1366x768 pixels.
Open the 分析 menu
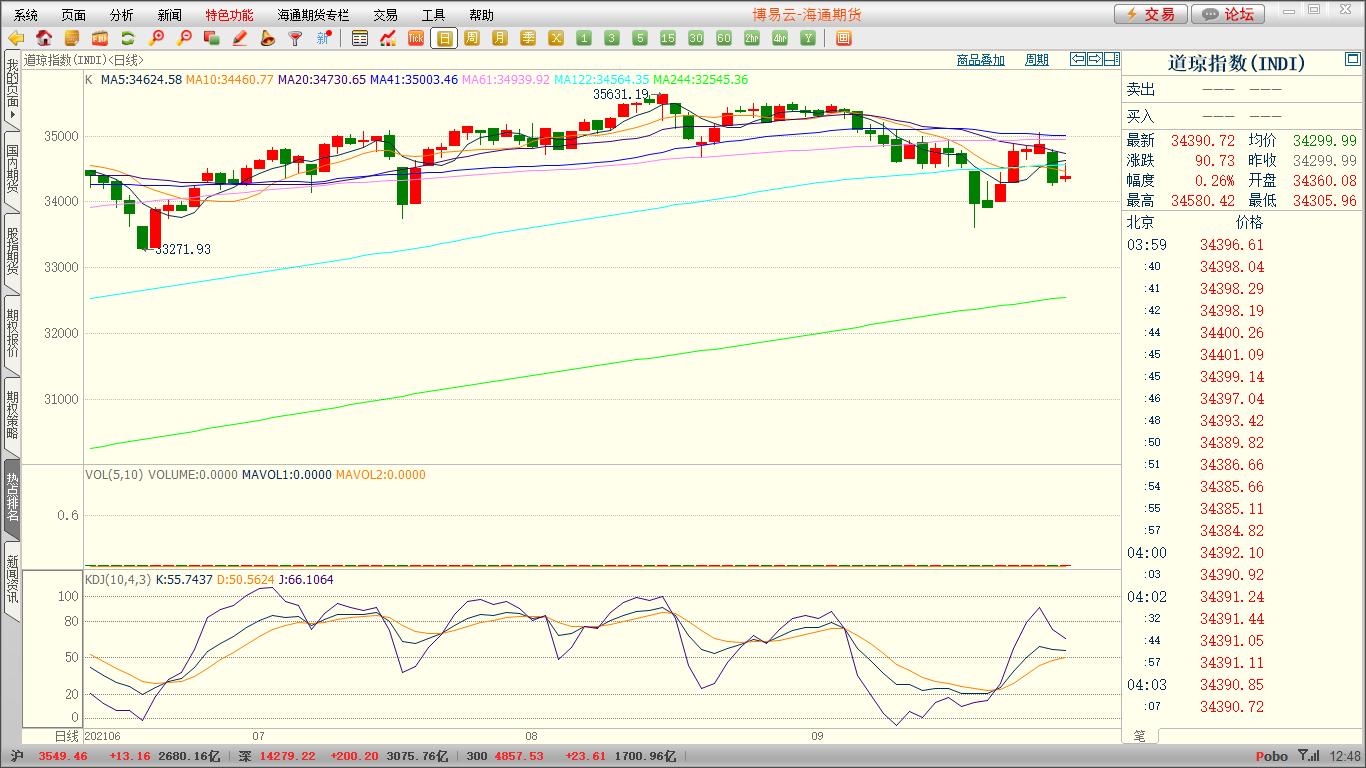(122, 15)
